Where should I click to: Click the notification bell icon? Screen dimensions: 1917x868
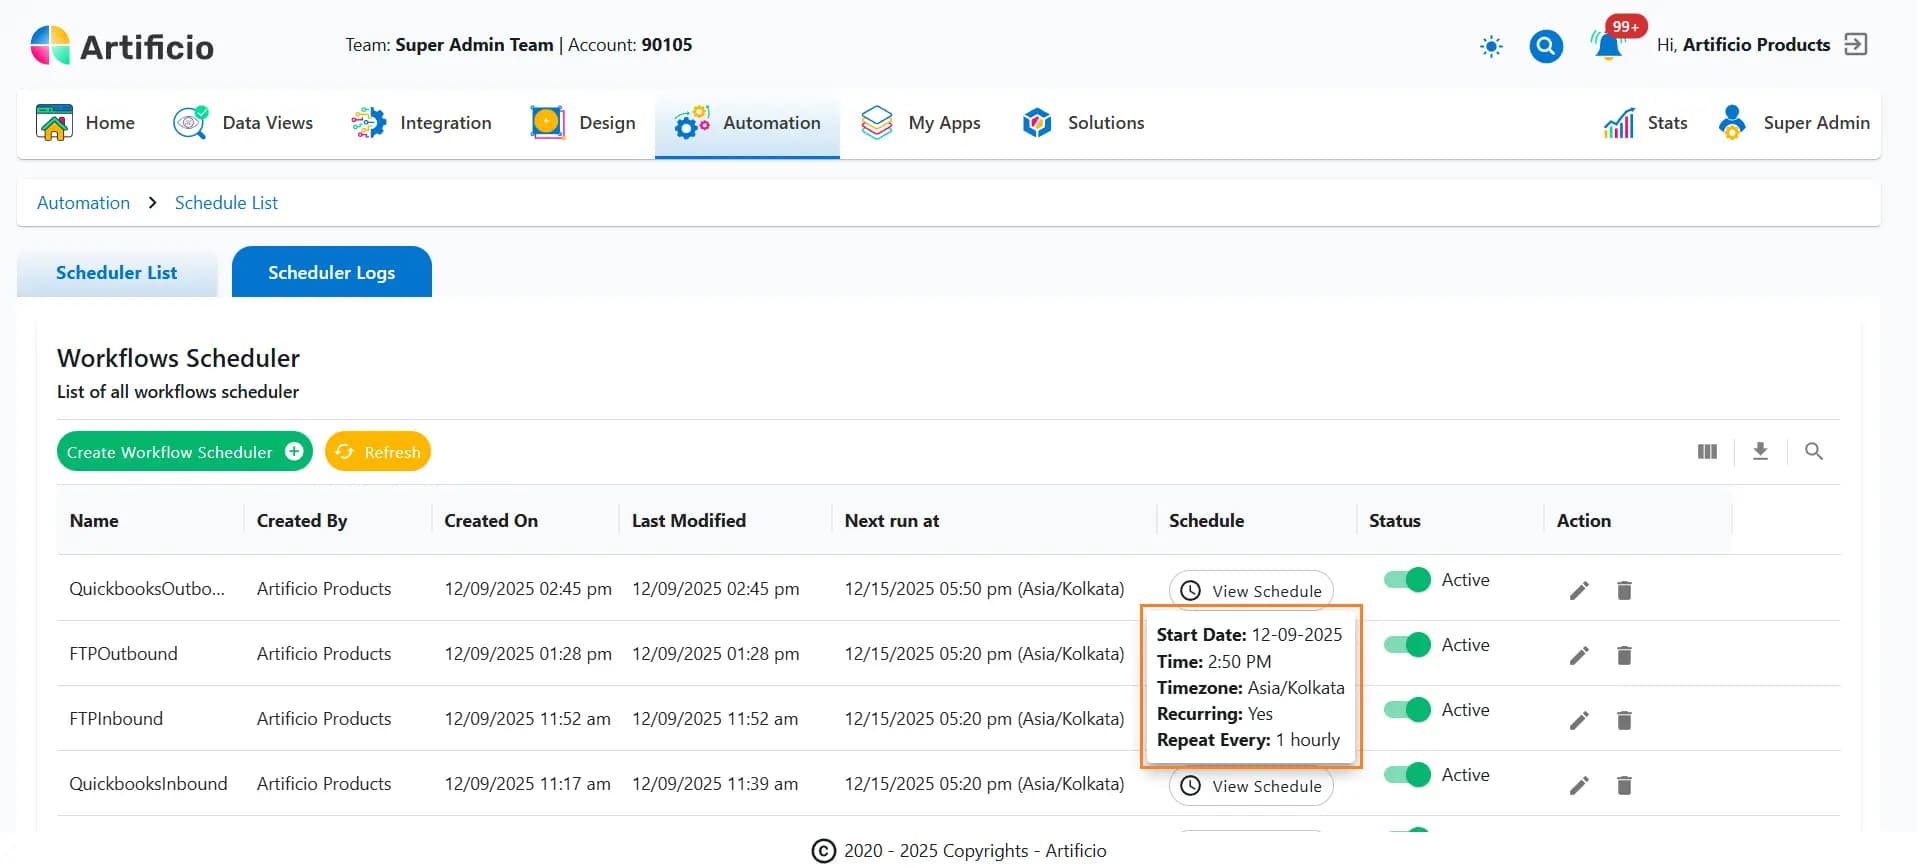pyautogui.click(x=1608, y=46)
